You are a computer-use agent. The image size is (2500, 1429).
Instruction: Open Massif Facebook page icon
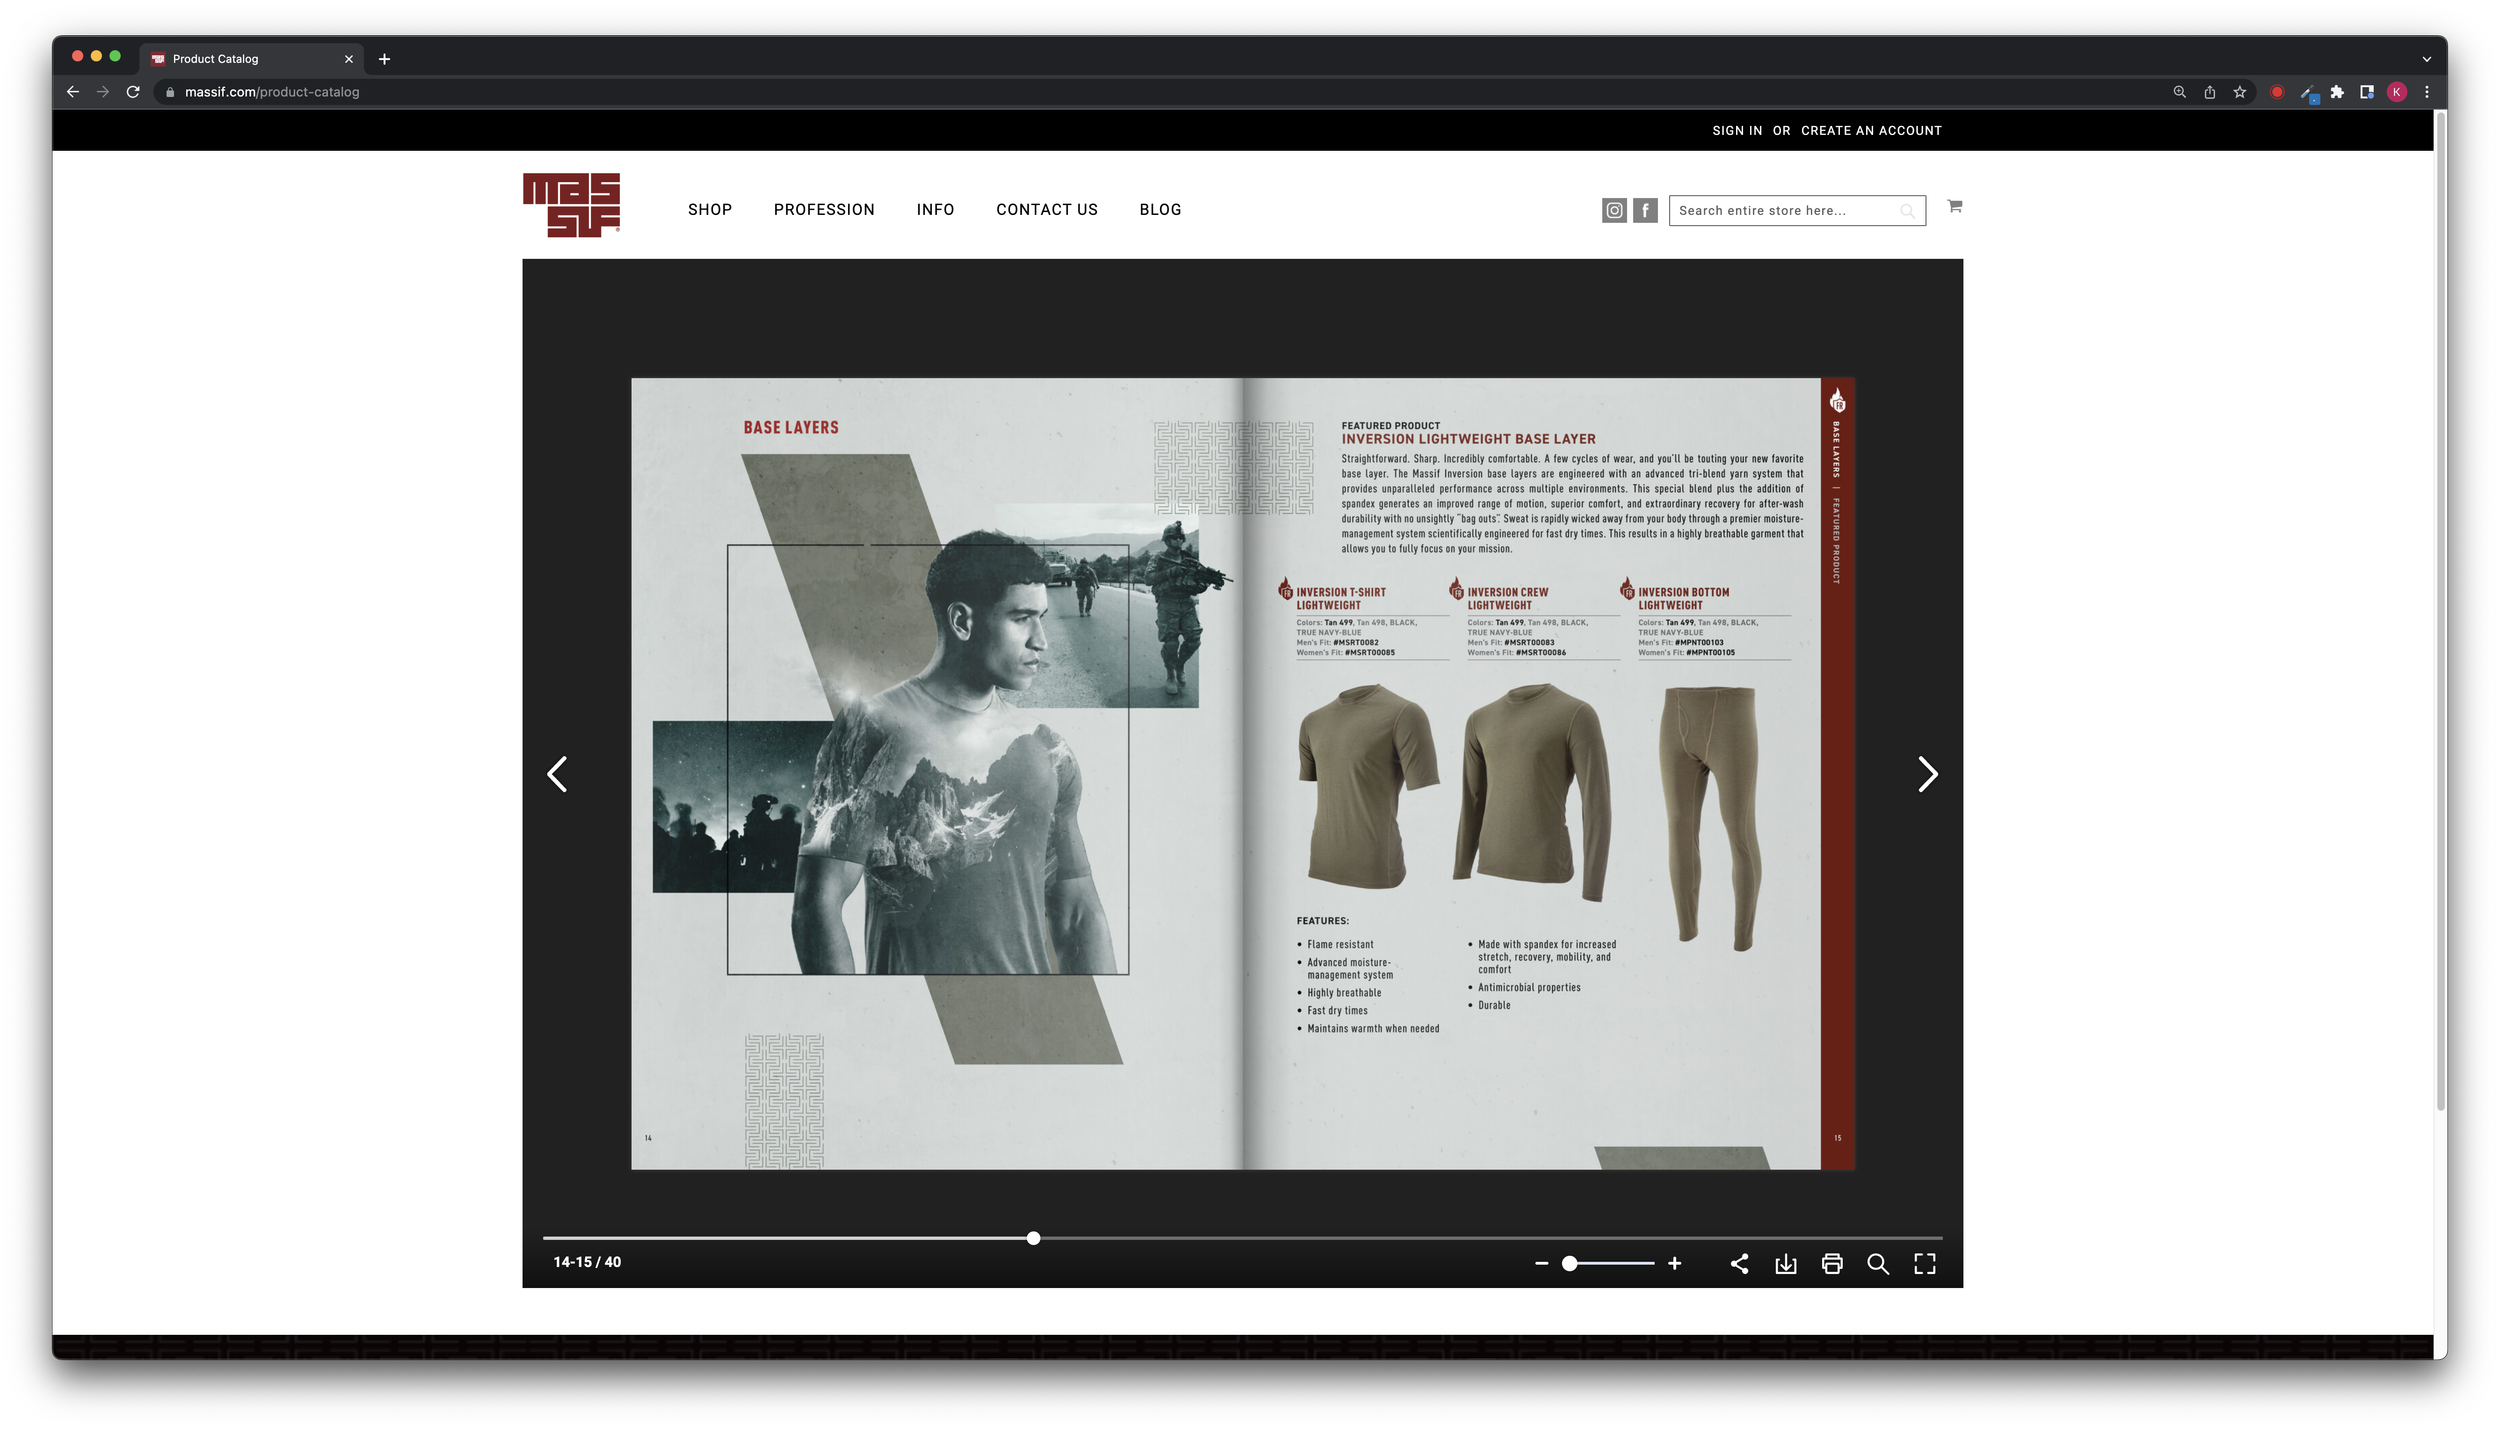[1645, 210]
